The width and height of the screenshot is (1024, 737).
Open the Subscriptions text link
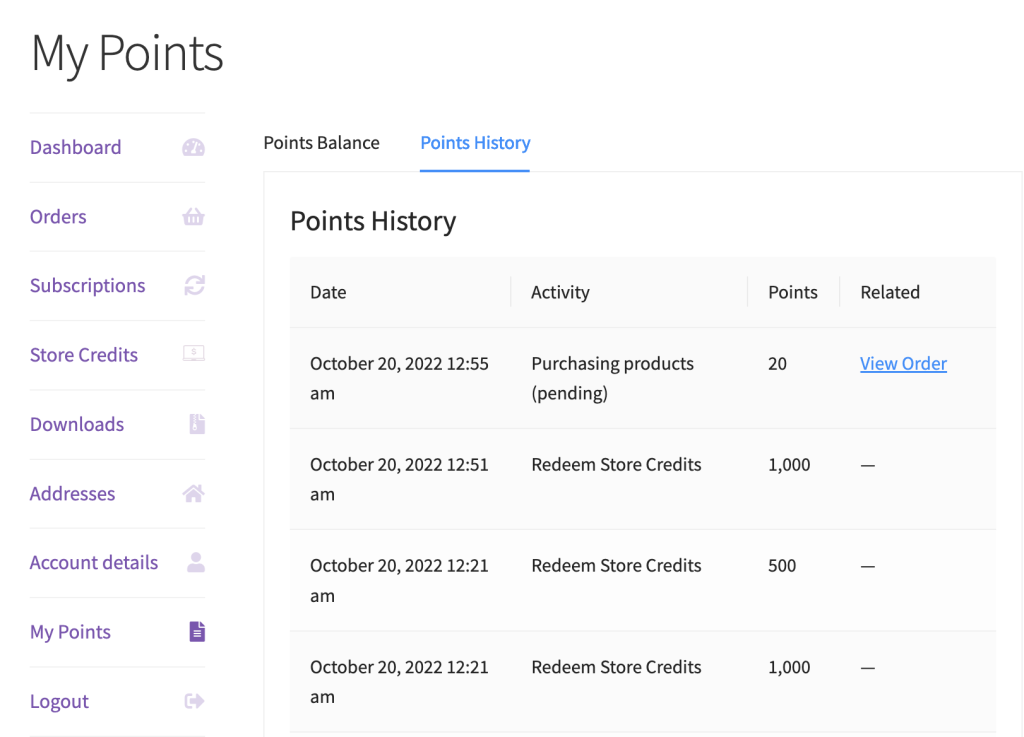[87, 286]
